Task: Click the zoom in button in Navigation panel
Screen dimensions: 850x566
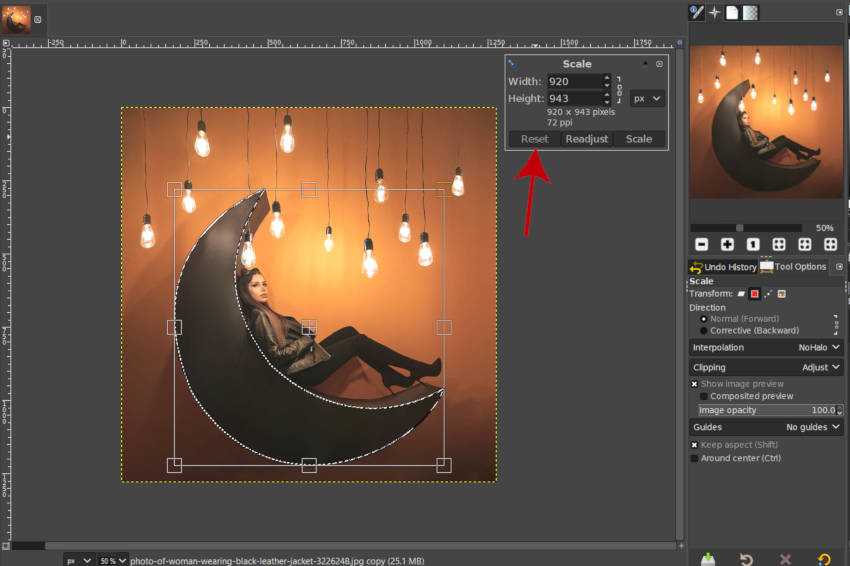Action: pyautogui.click(x=727, y=244)
